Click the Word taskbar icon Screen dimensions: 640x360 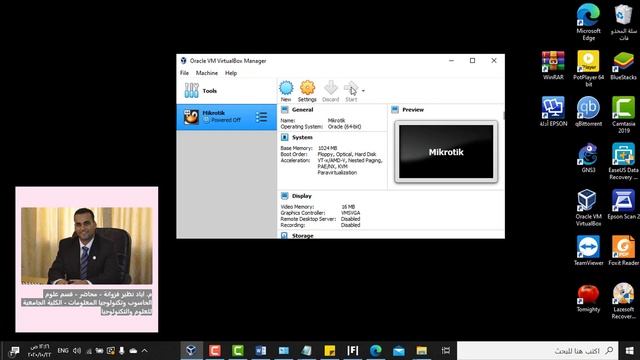(260, 350)
